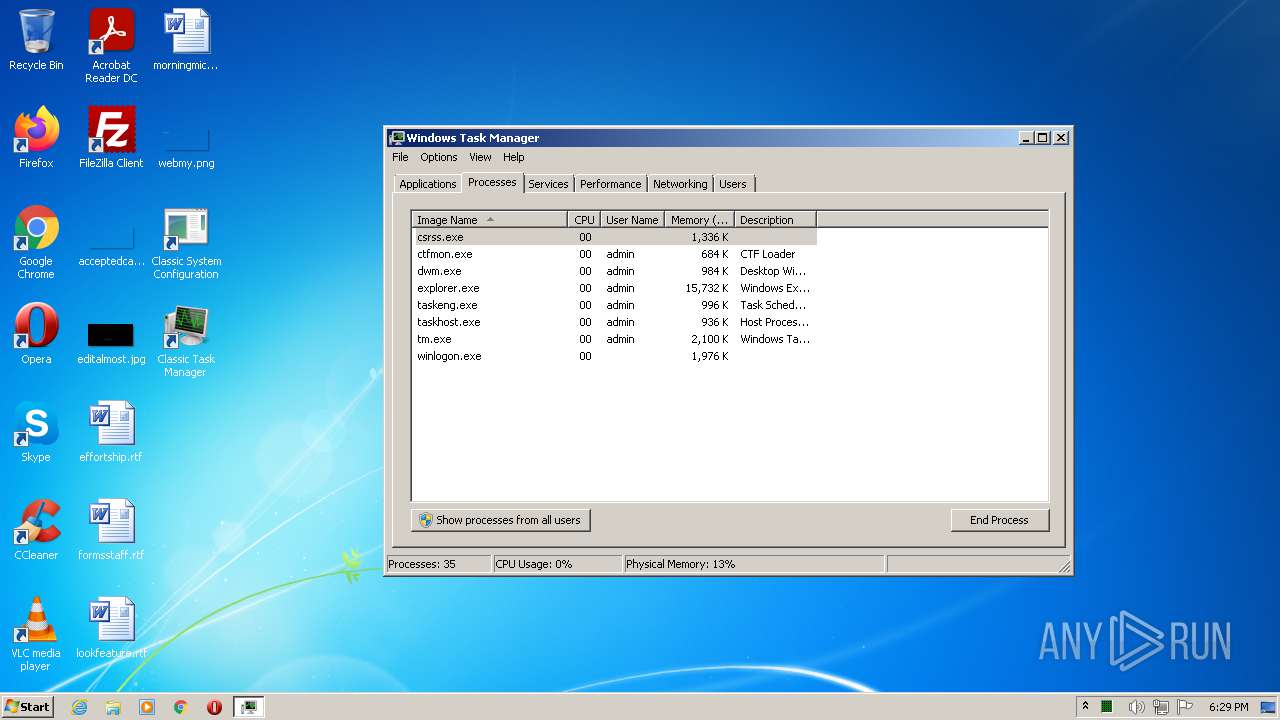Select formsstaff.rtf document
The height and width of the screenshot is (720, 1280).
[111, 530]
